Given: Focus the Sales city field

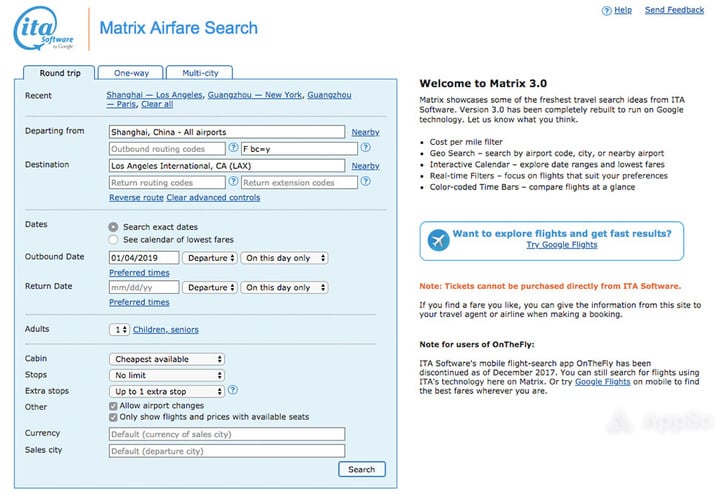Looking at the screenshot, I should pyautogui.click(x=227, y=451).
